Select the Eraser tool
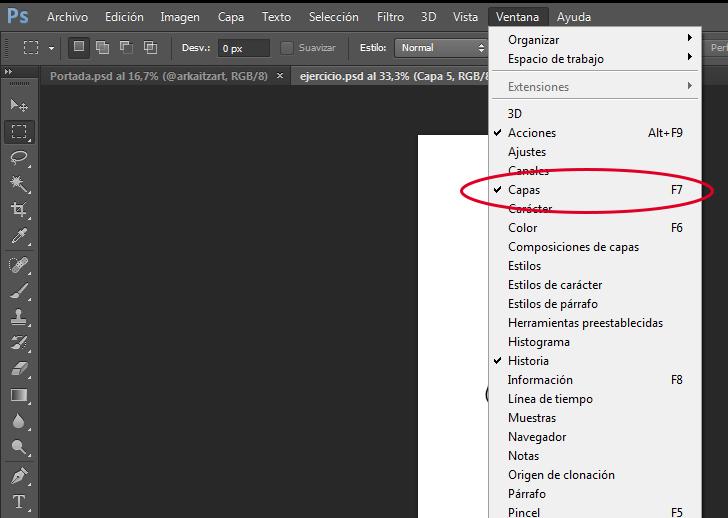The height and width of the screenshot is (518, 728). (19, 369)
